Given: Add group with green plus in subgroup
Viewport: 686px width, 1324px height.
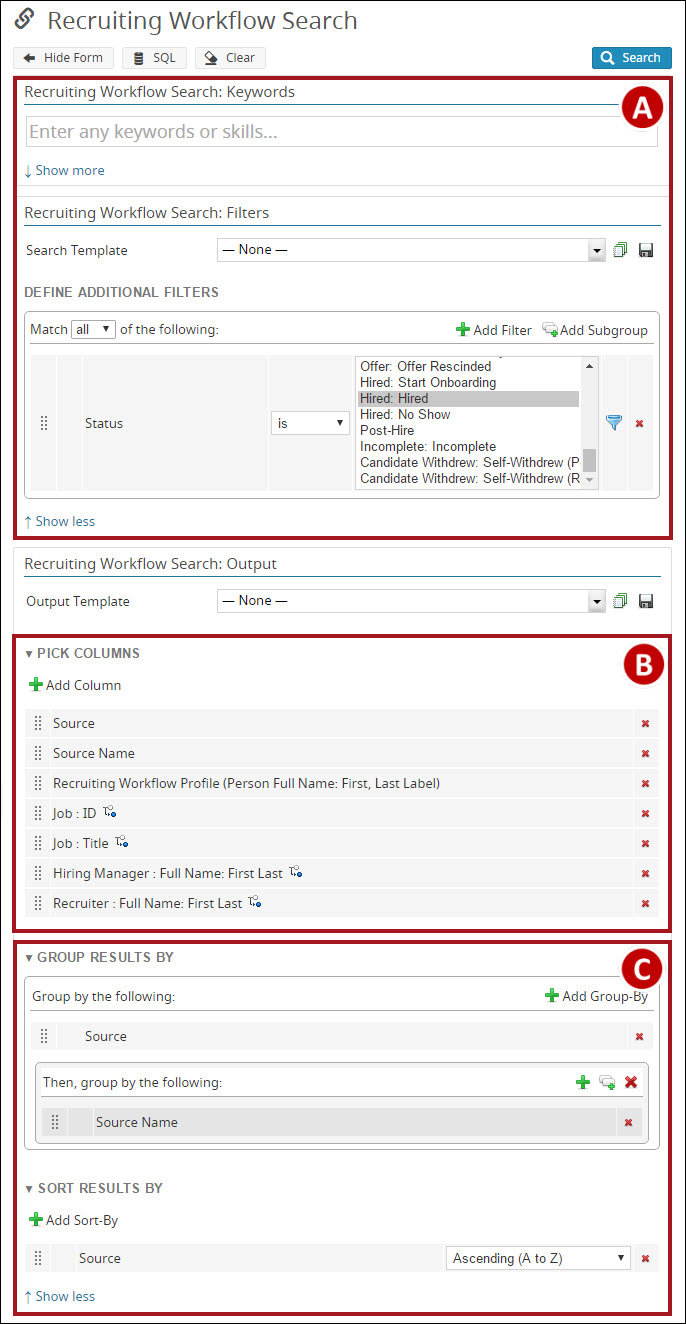Looking at the screenshot, I should click(x=583, y=1082).
